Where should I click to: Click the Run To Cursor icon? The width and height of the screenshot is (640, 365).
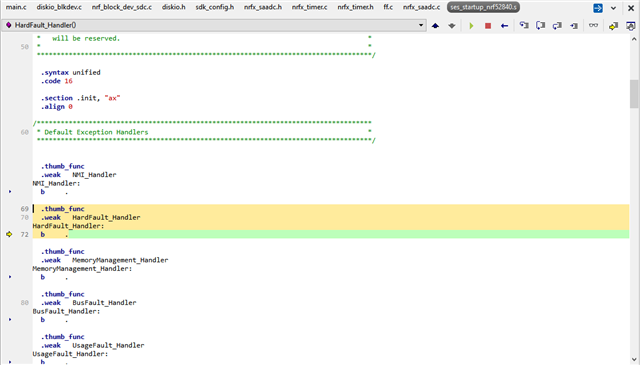coord(574,26)
